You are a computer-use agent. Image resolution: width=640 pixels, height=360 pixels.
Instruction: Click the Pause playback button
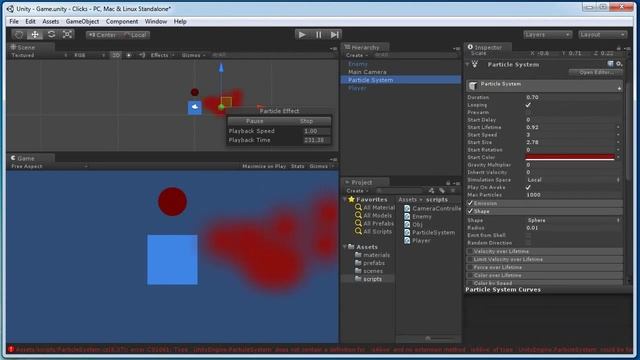click(318, 35)
